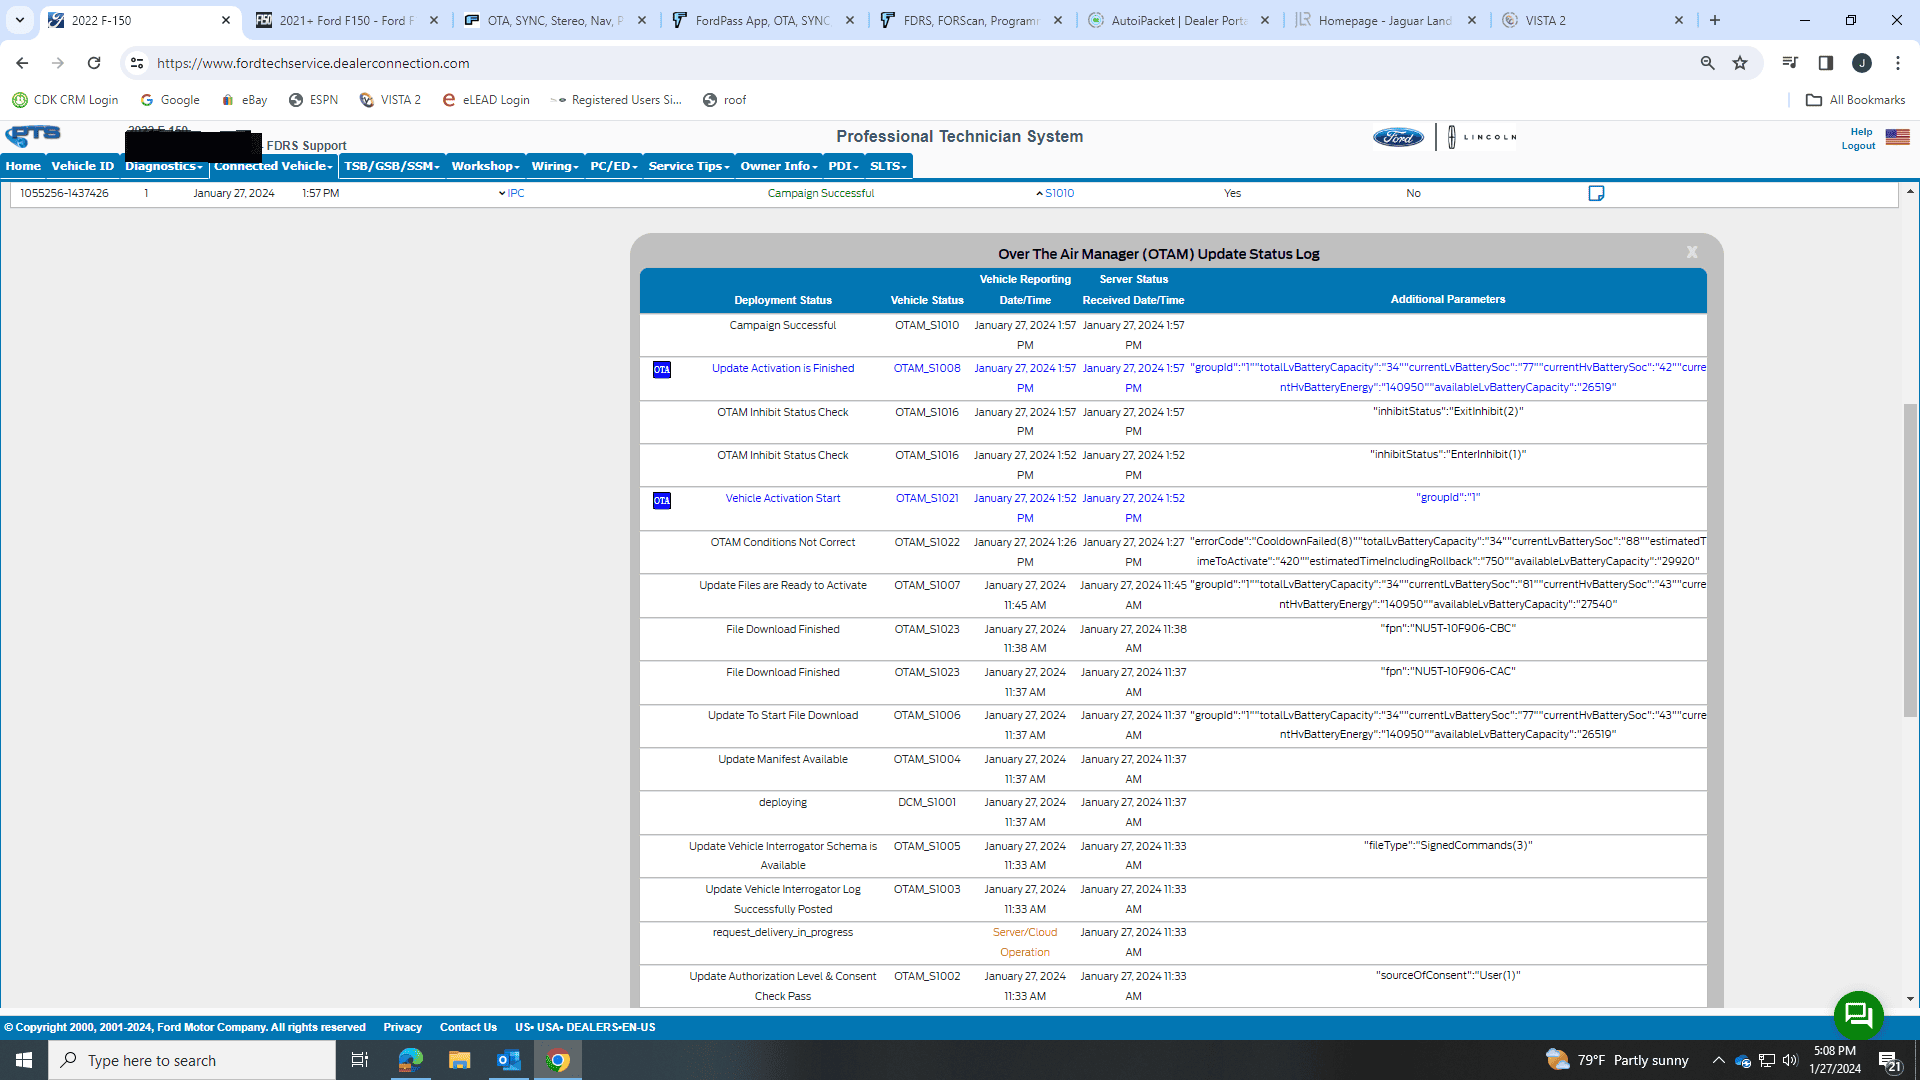Click the PTS logo icon
The width and height of the screenshot is (1920, 1080).
(x=33, y=135)
